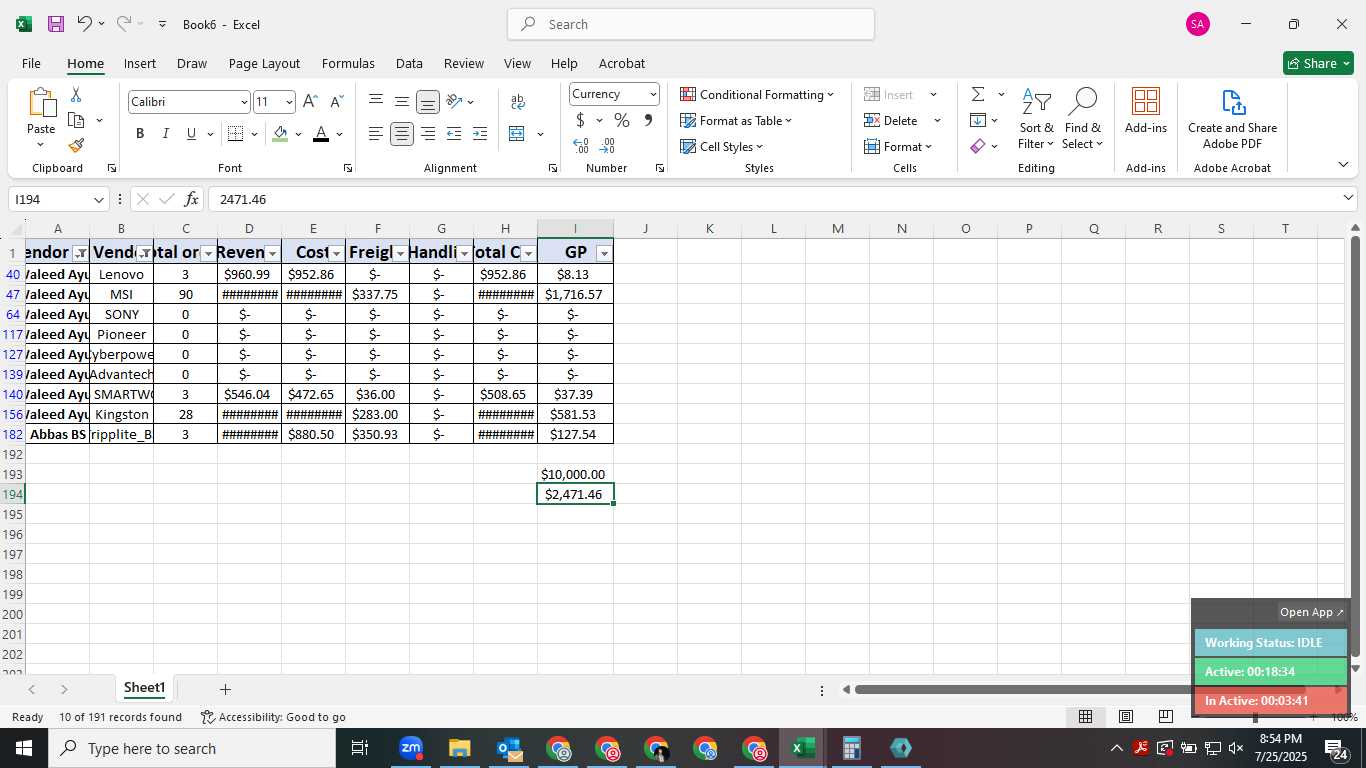1366x768 pixels.
Task: Click the Increase Decimal icon
Action: click(x=580, y=146)
